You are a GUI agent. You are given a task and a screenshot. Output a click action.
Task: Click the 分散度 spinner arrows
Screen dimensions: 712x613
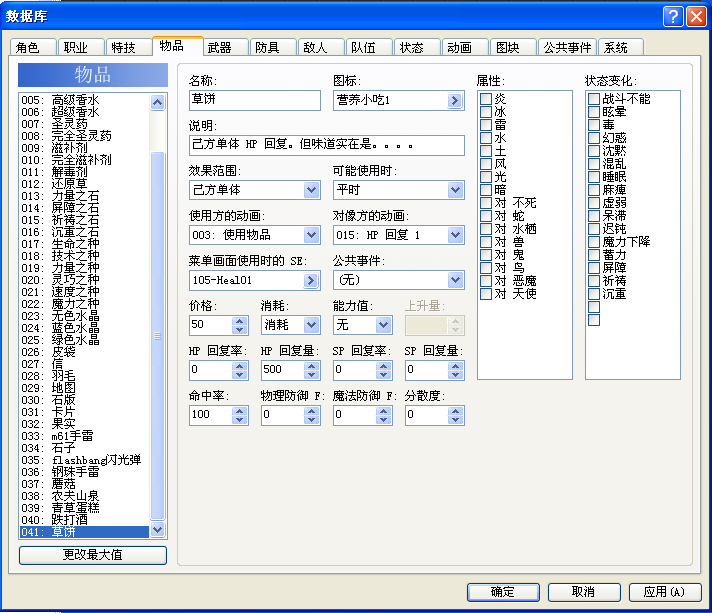(x=455, y=415)
